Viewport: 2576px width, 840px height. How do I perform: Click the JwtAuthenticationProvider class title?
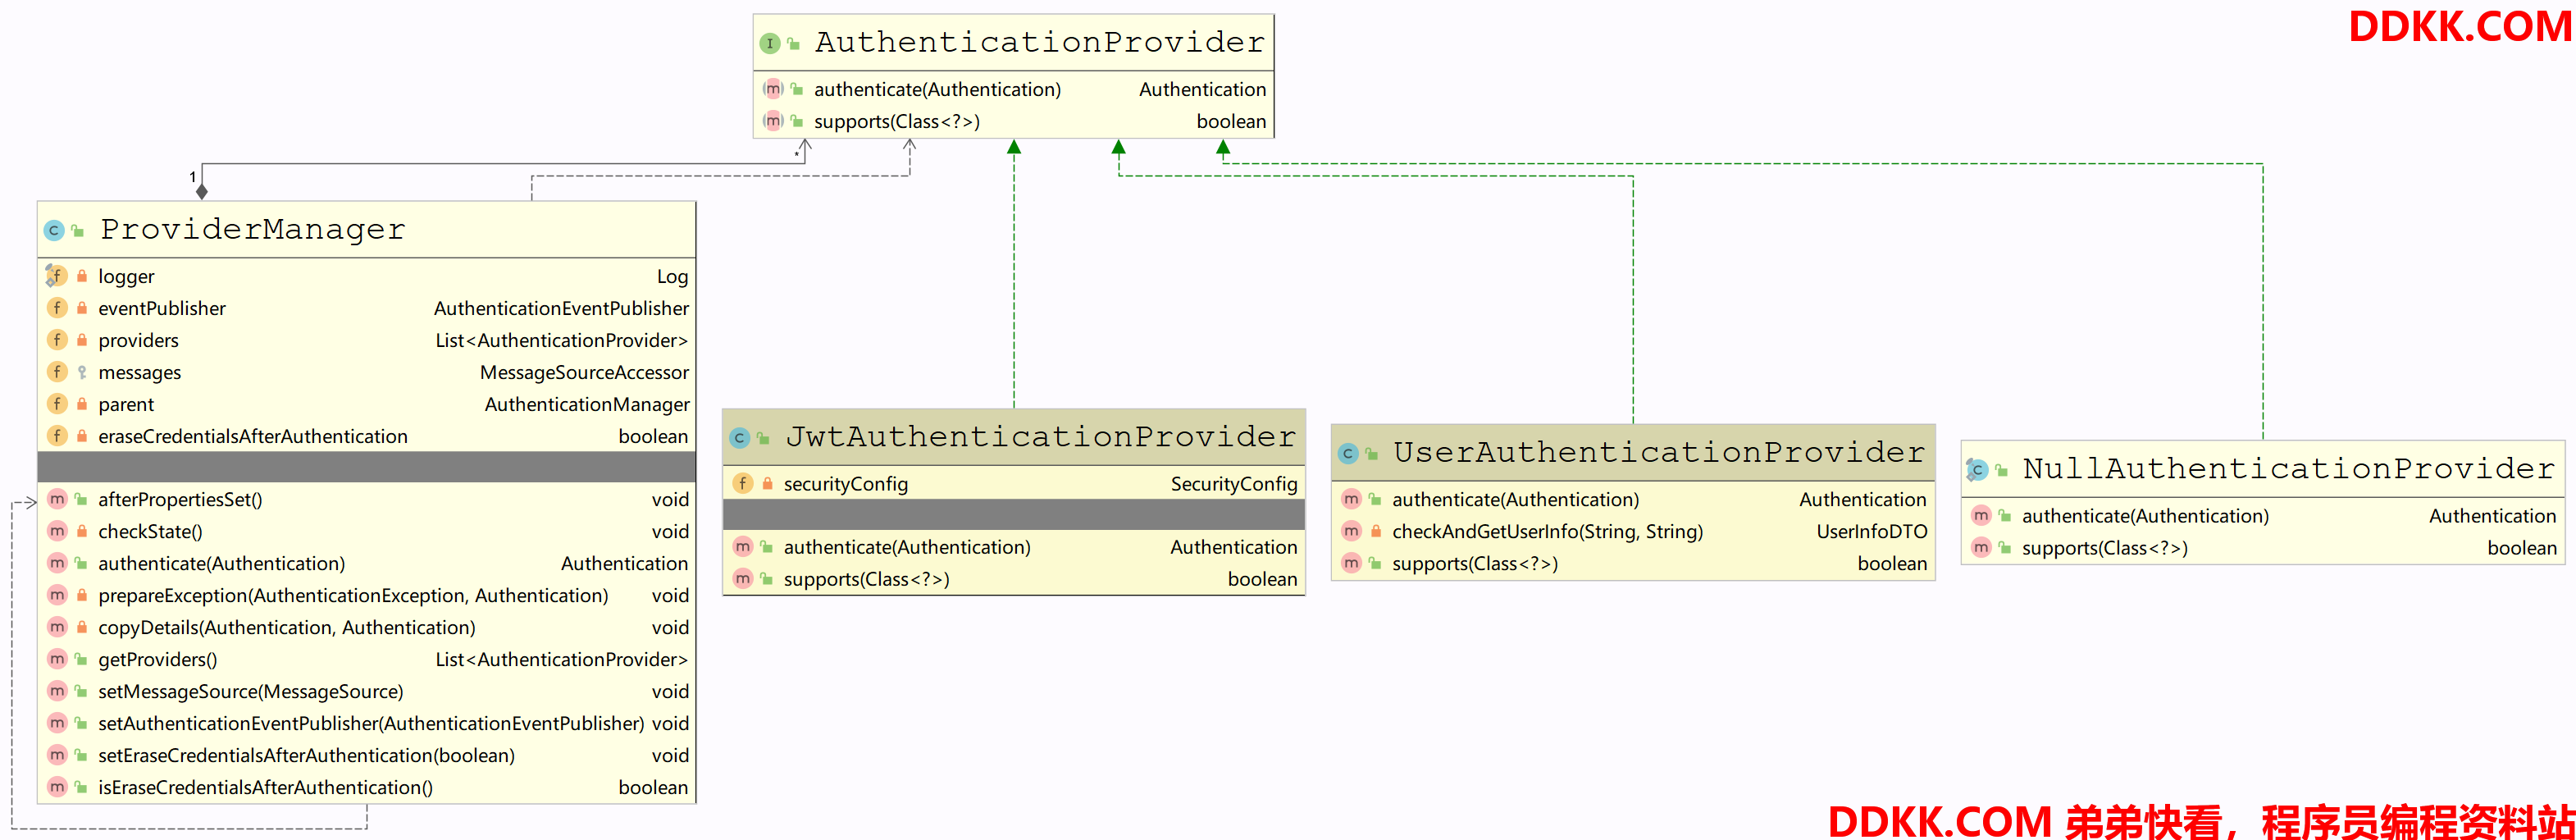(1040, 437)
